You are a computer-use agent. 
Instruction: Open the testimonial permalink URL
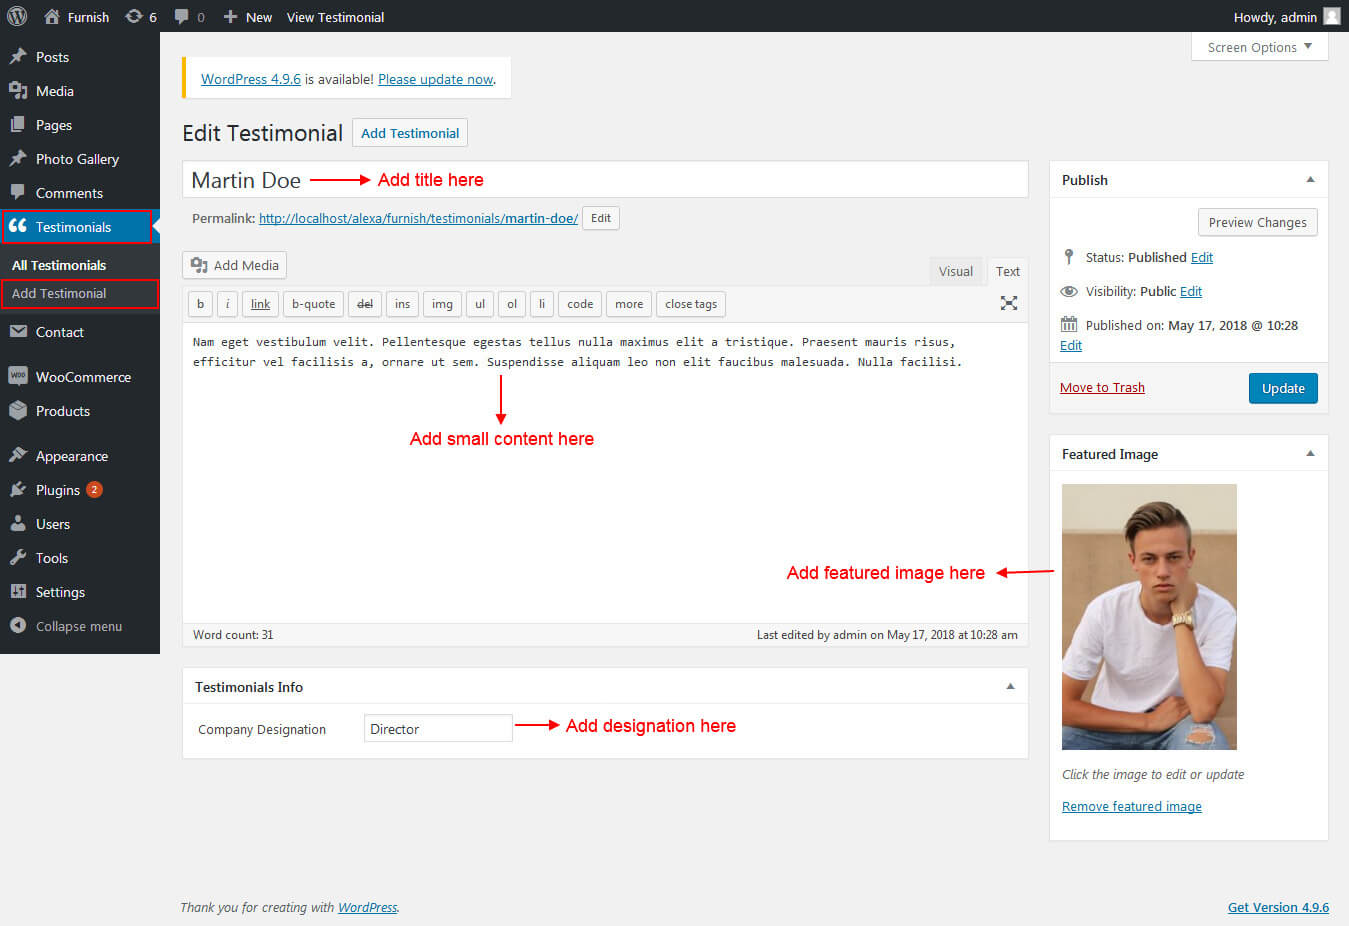click(418, 218)
